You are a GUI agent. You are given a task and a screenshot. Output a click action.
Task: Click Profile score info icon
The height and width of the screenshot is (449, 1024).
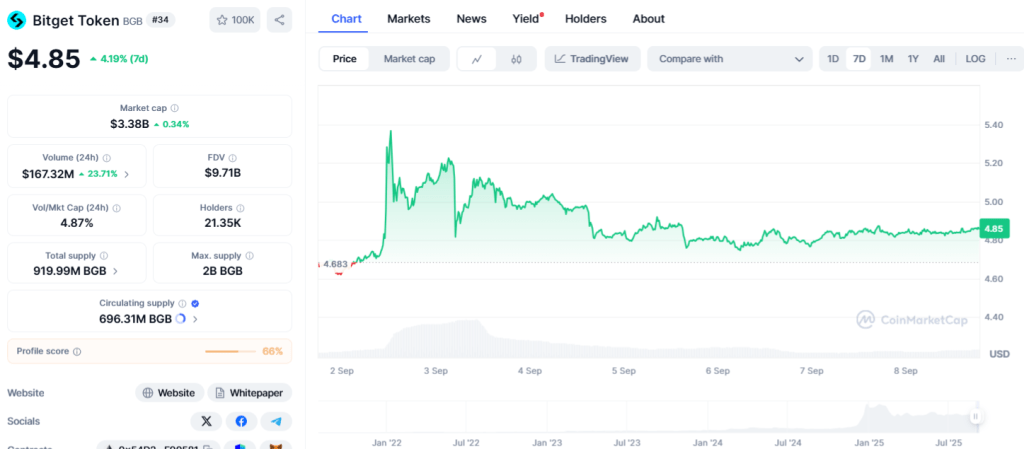click(77, 352)
